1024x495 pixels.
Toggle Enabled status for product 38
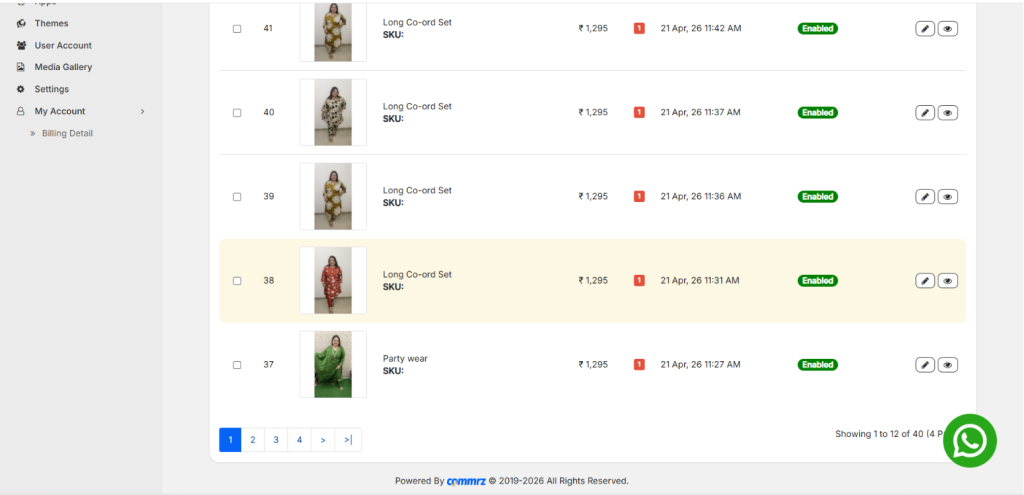click(x=818, y=281)
